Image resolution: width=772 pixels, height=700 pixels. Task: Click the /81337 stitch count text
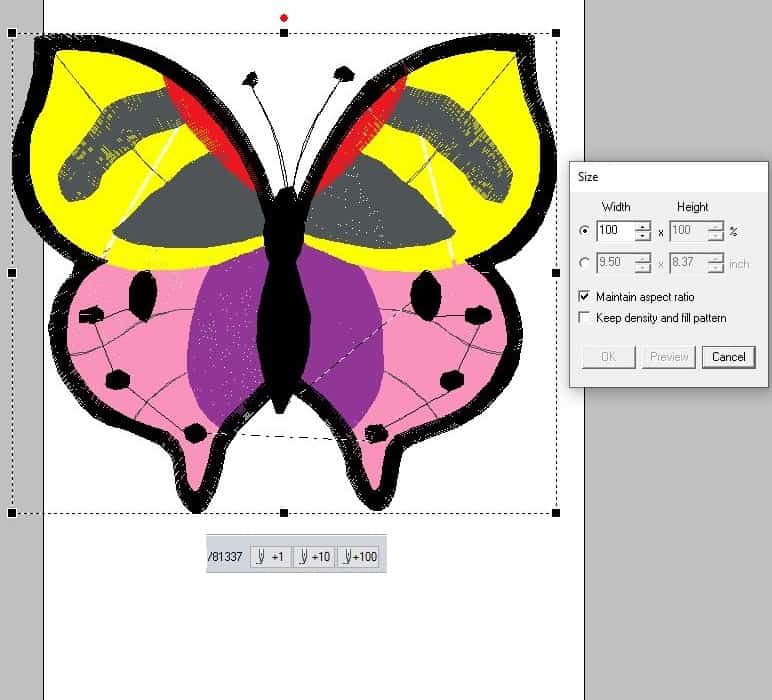(225, 557)
